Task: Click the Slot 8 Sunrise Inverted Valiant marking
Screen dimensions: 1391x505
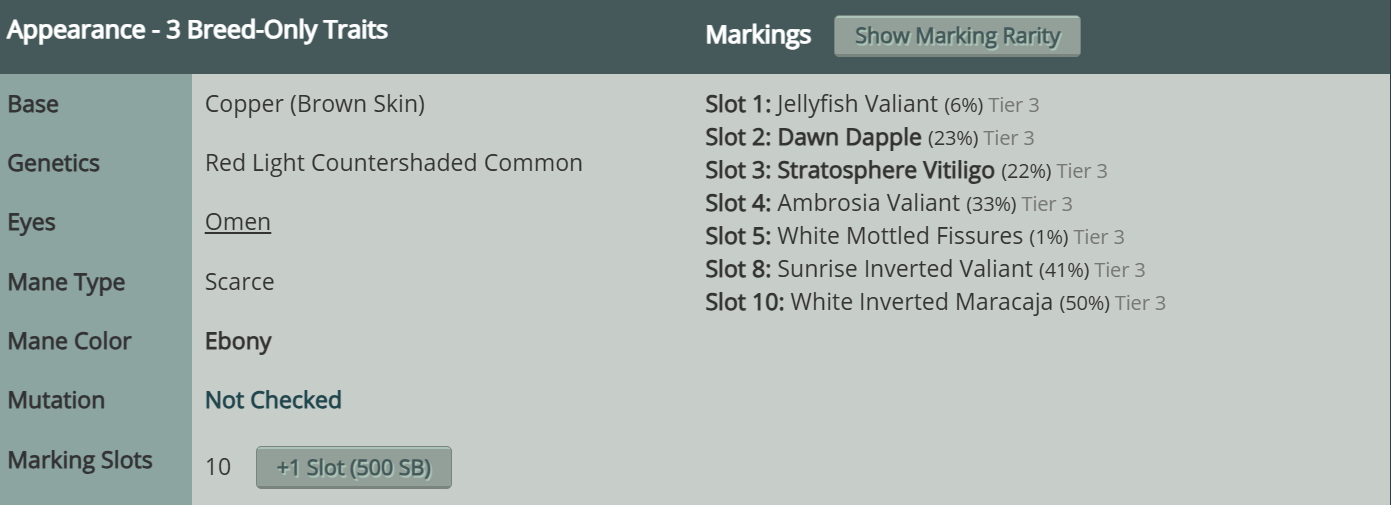Action: click(903, 269)
